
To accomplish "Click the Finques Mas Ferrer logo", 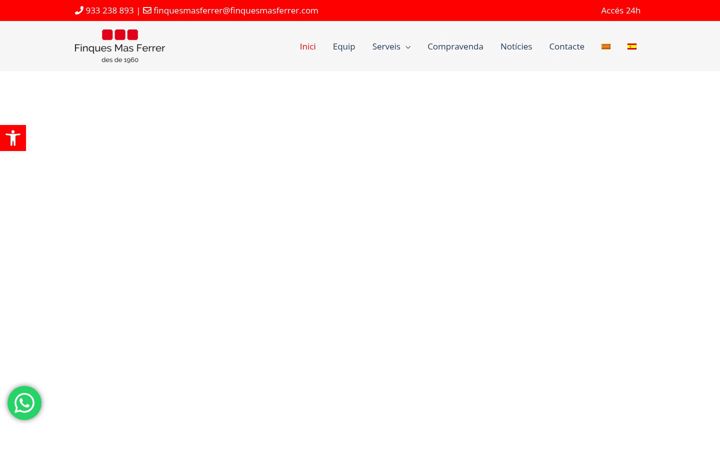I will coord(119,46).
